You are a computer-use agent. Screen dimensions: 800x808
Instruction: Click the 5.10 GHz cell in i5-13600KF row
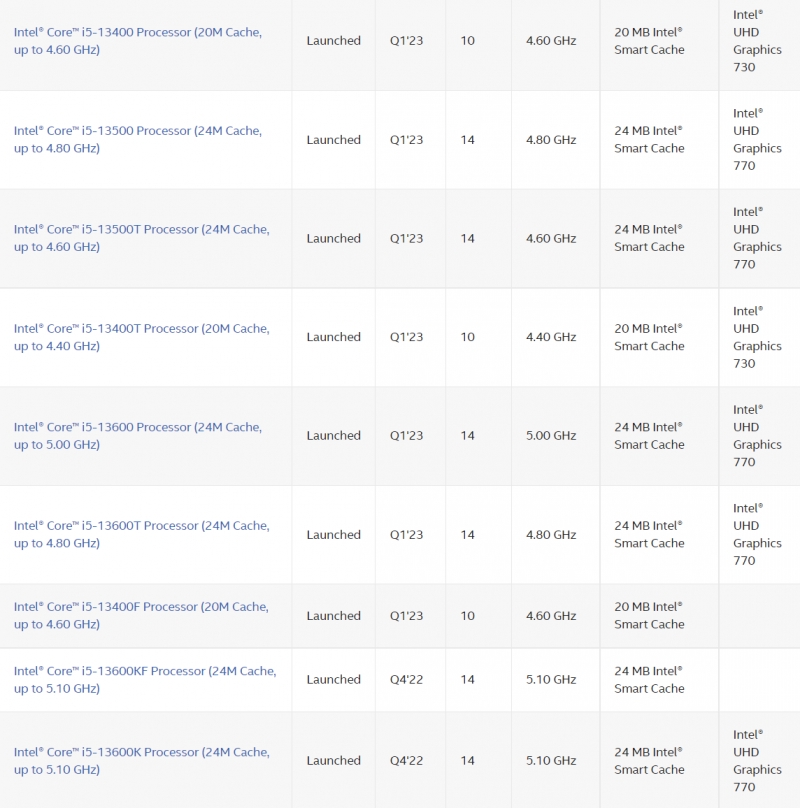(x=551, y=680)
